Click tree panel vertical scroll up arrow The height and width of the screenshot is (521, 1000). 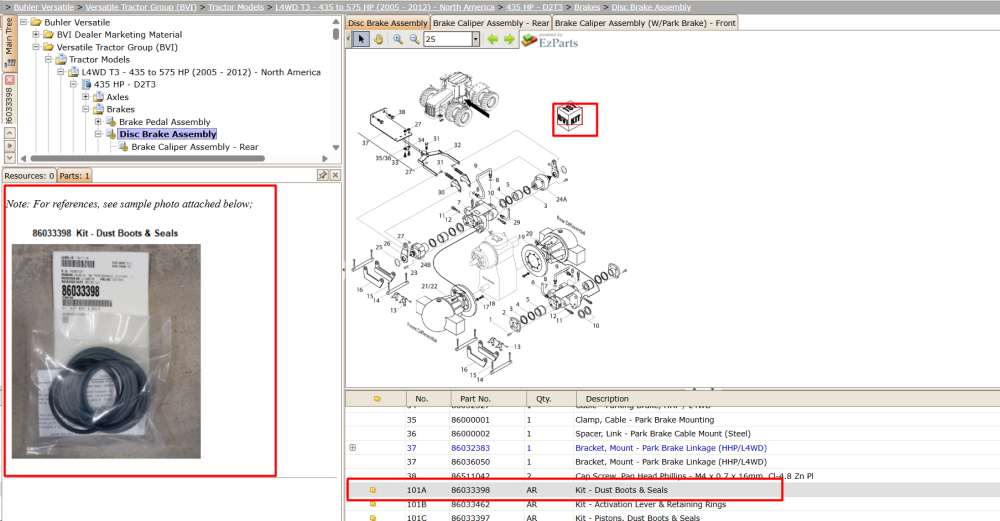coord(336,21)
